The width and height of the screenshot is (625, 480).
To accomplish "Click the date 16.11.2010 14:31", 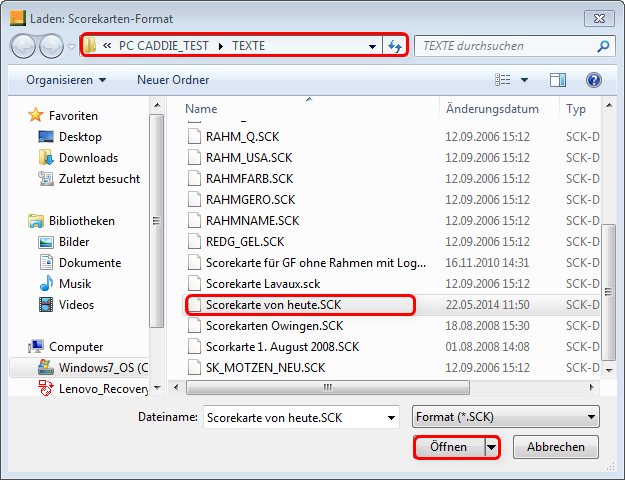I will 487,263.
